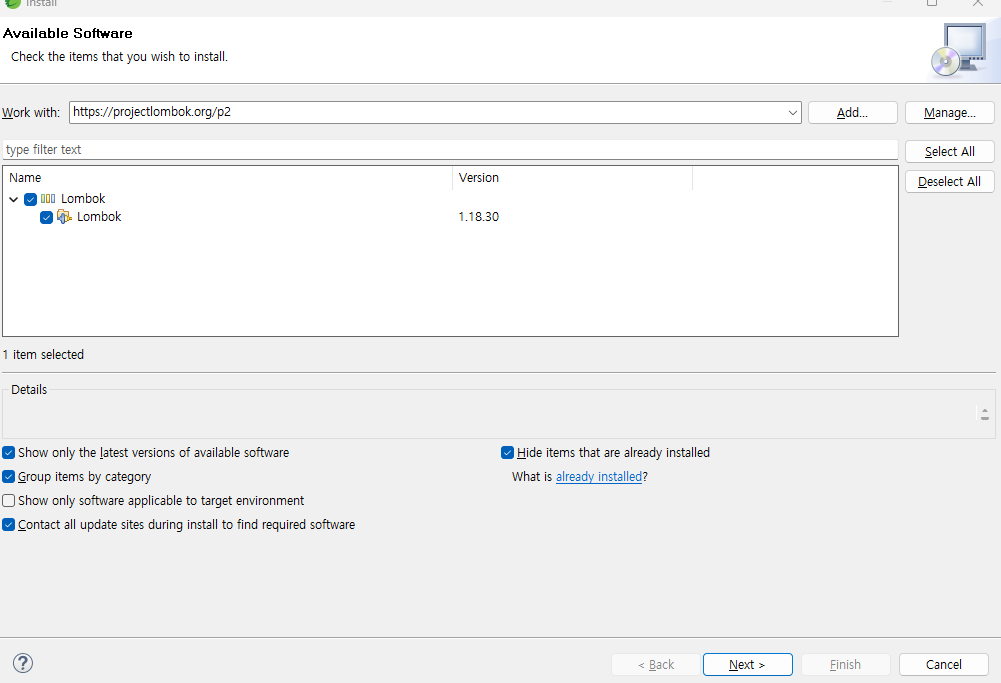Focus the type filter text field
Image resolution: width=1001 pixels, height=683 pixels.
point(450,149)
